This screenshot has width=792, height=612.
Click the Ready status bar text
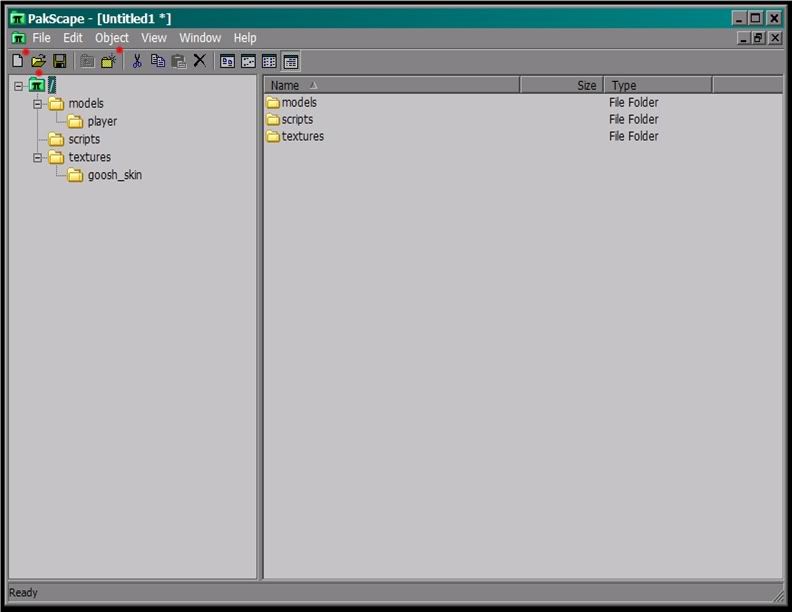pos(23,592)
